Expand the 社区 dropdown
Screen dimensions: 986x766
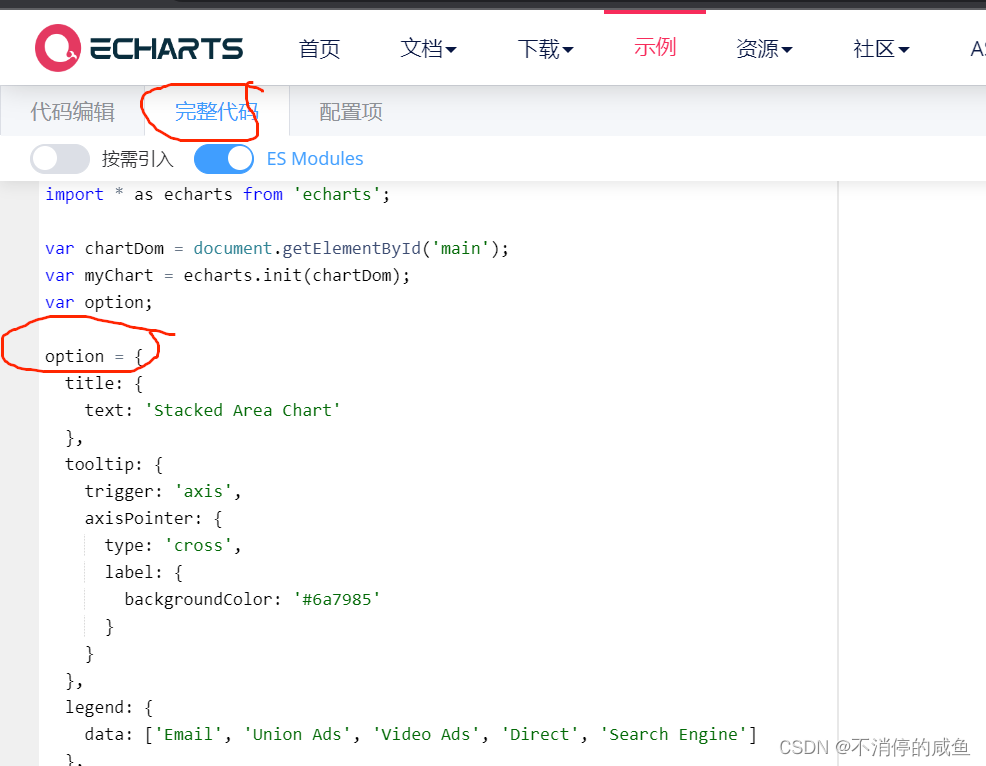880,47
